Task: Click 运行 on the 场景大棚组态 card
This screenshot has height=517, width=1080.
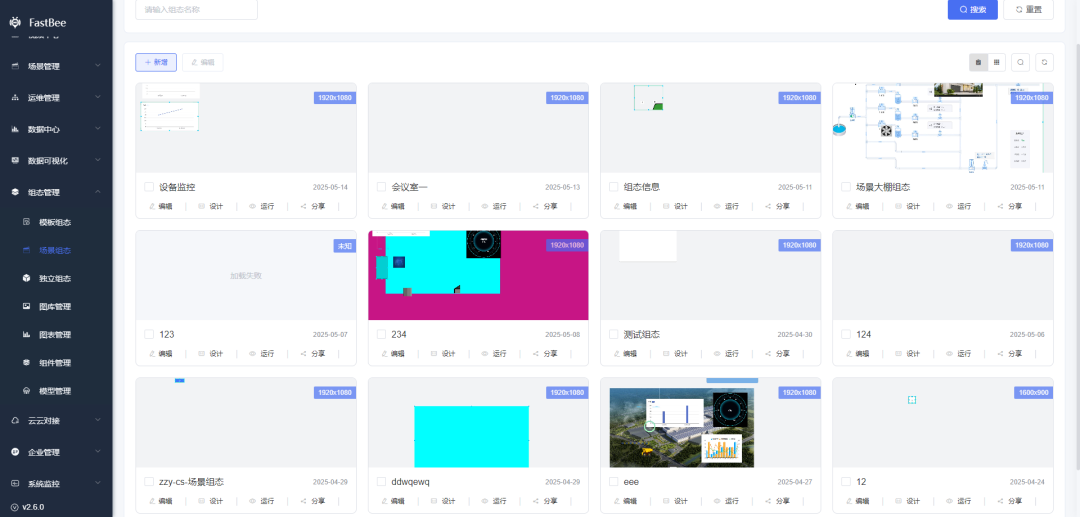Action: tap(957, 206)
